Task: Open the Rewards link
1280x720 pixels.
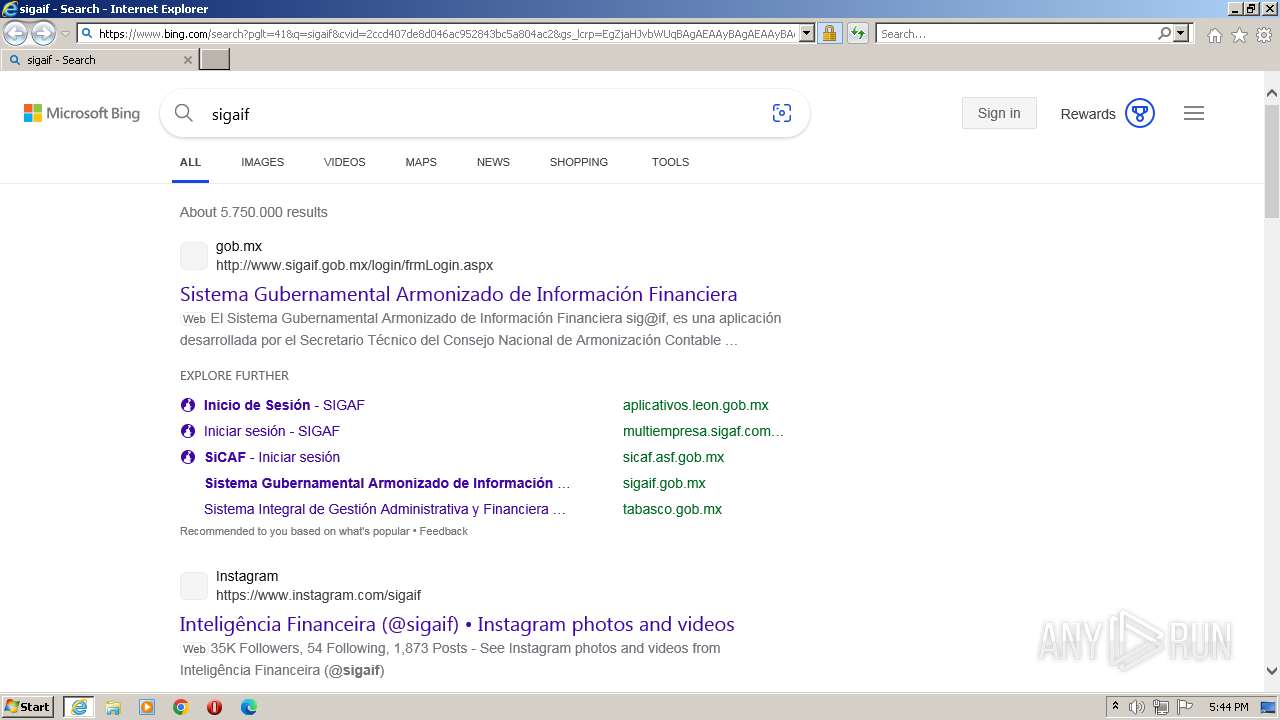Action: click(x=1087, y=114)
